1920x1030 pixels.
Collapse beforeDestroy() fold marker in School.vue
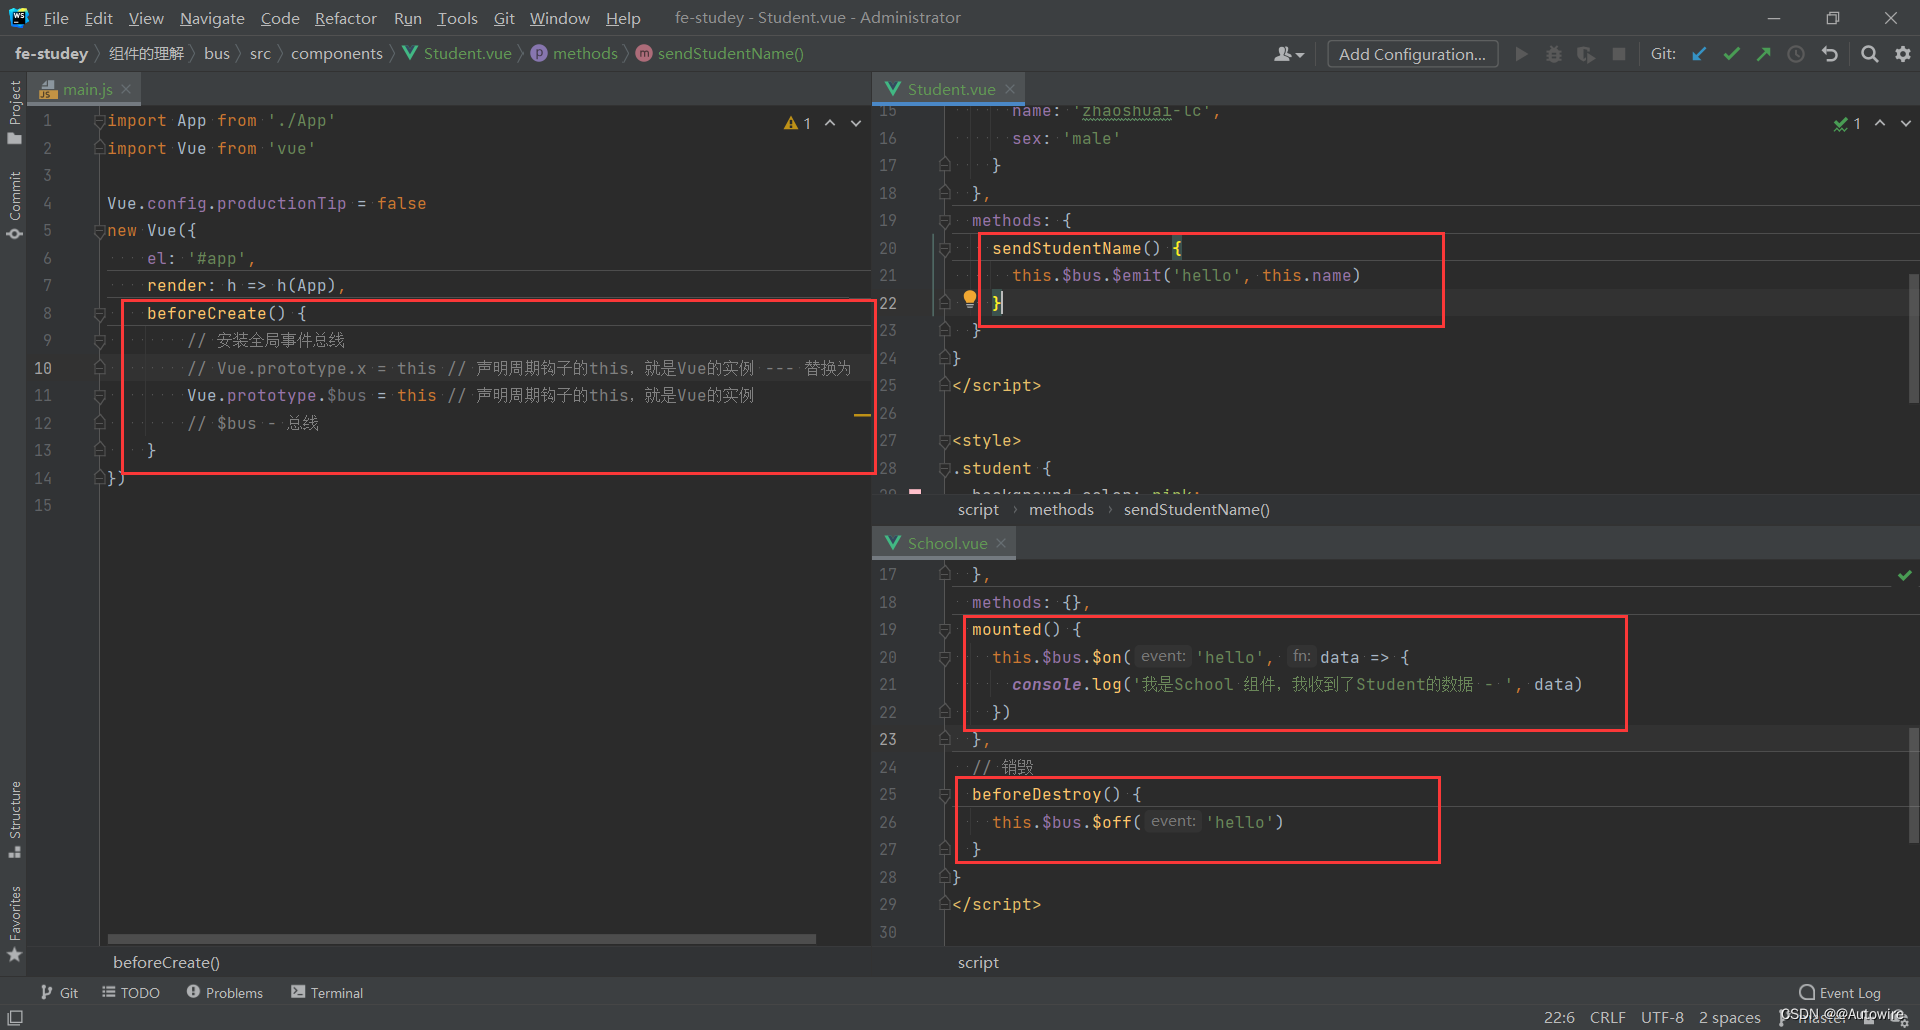pos(944,795)
